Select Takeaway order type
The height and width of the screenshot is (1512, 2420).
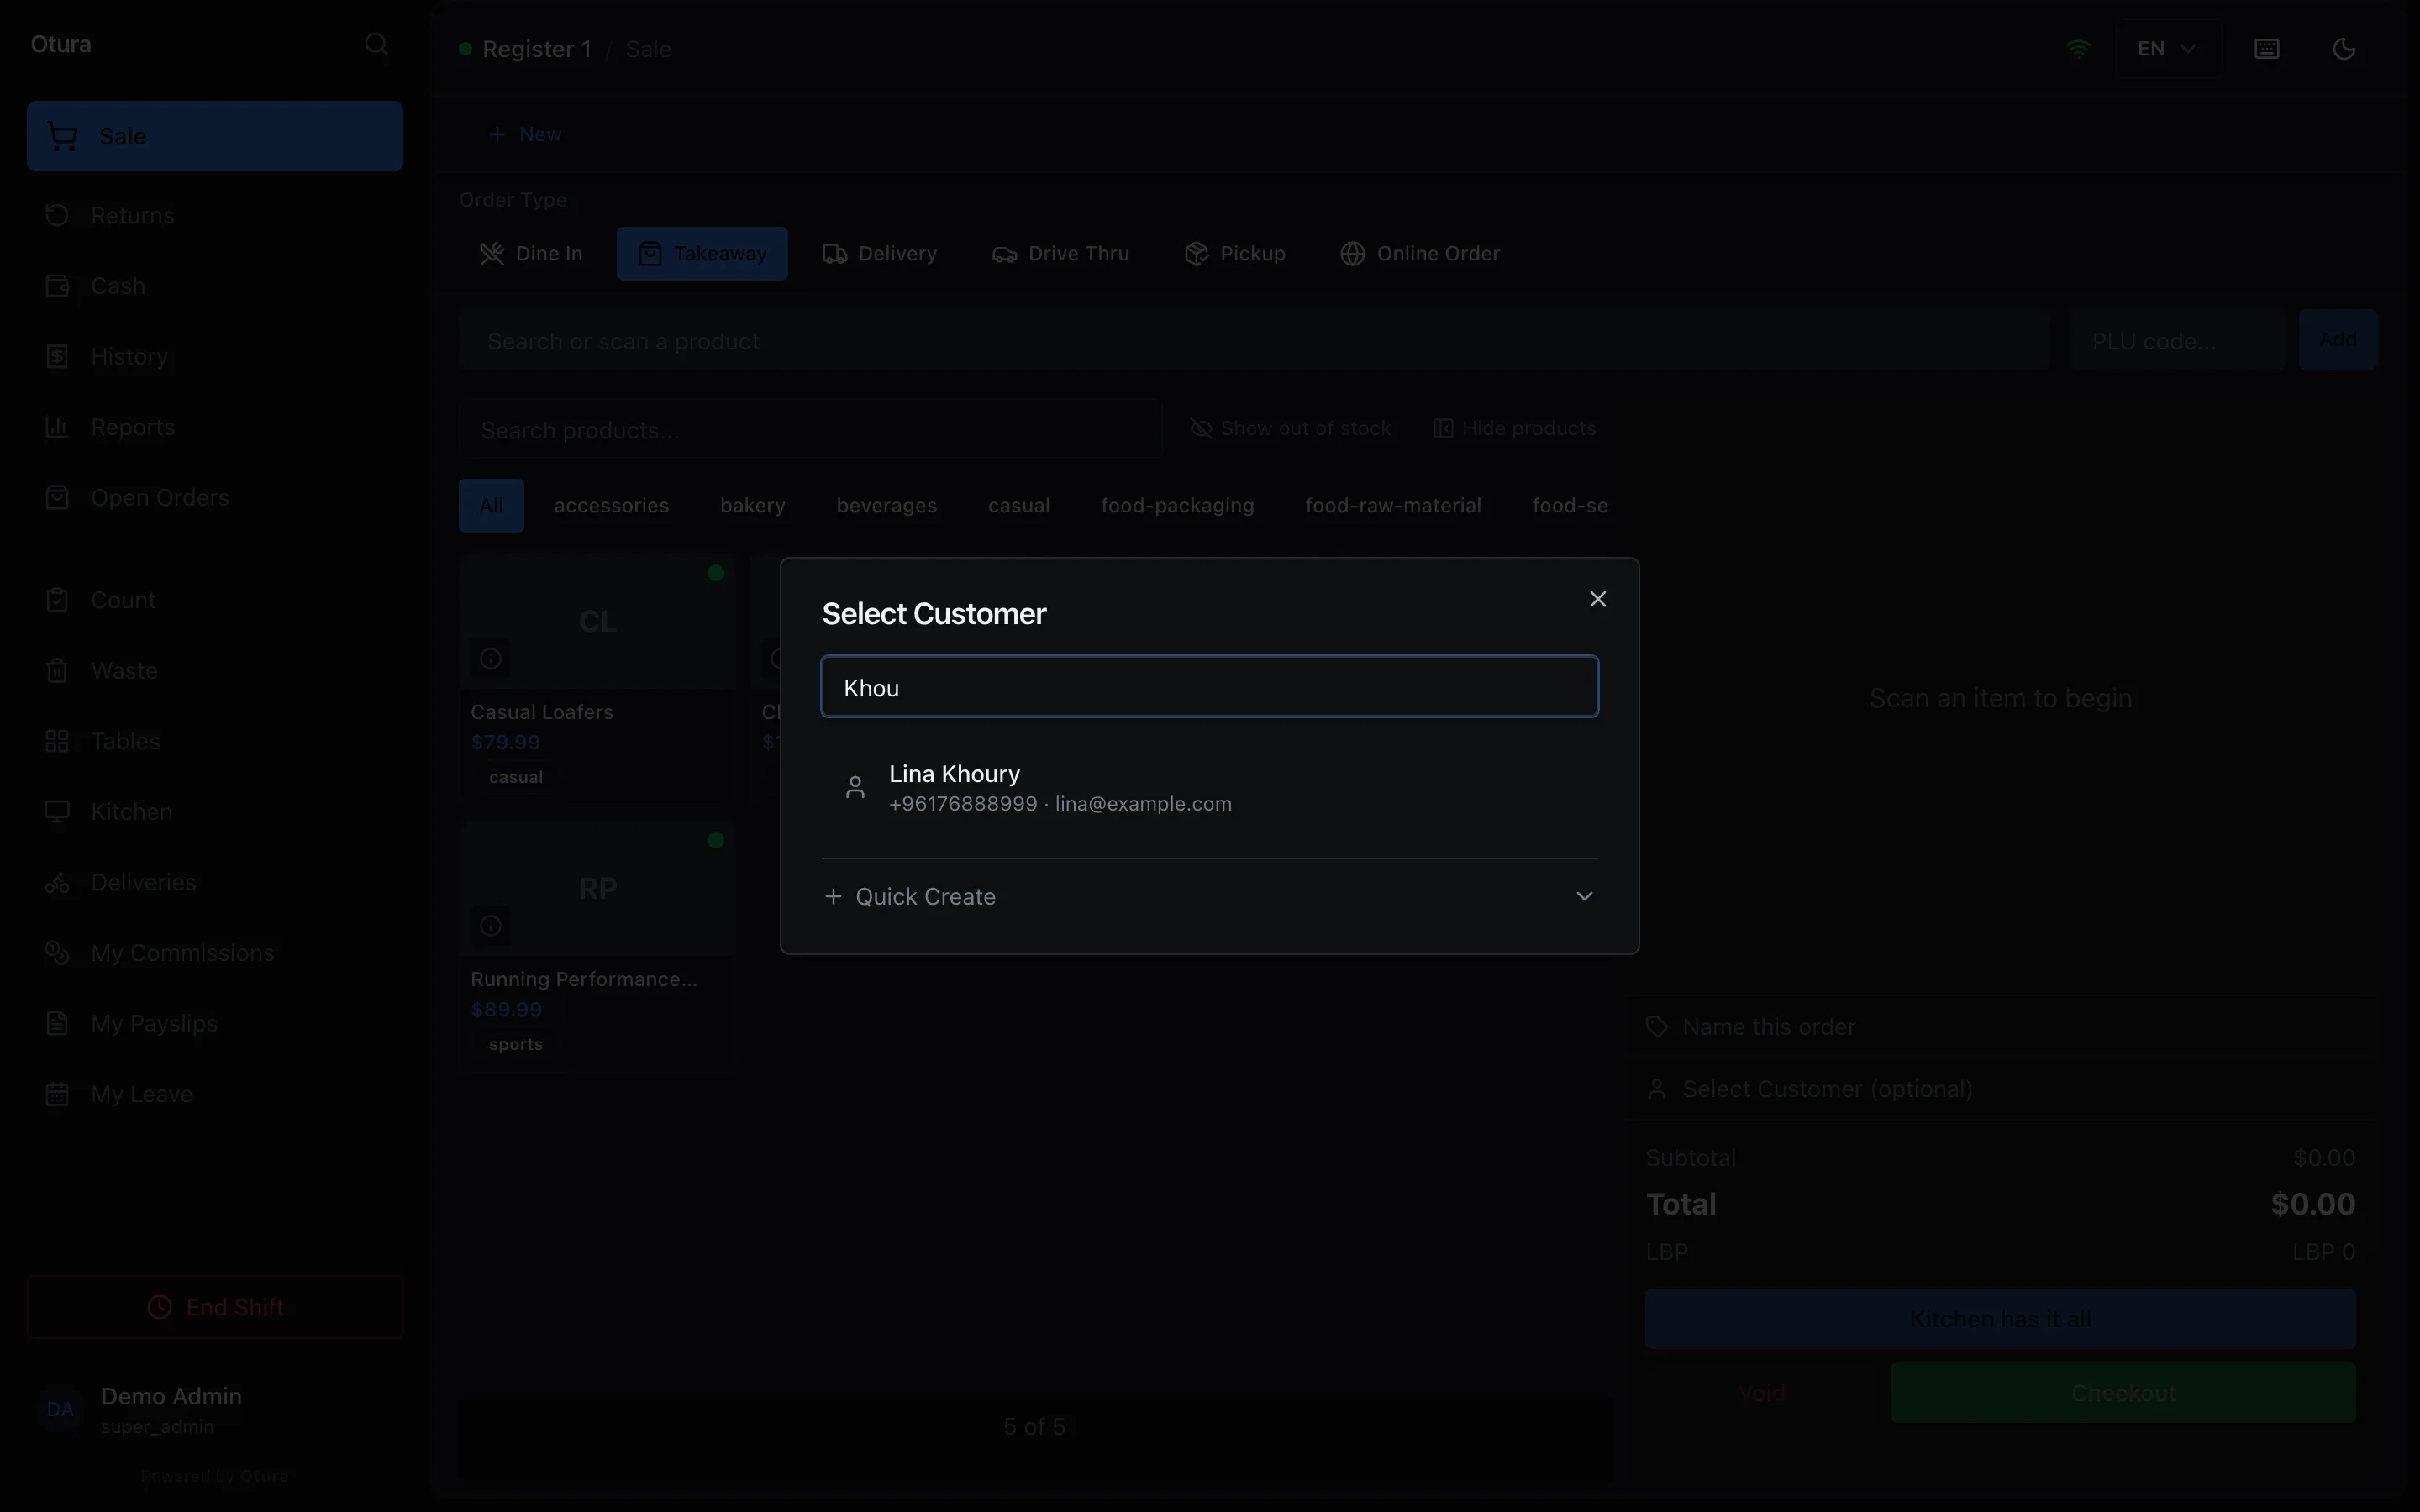coord(702,254)
